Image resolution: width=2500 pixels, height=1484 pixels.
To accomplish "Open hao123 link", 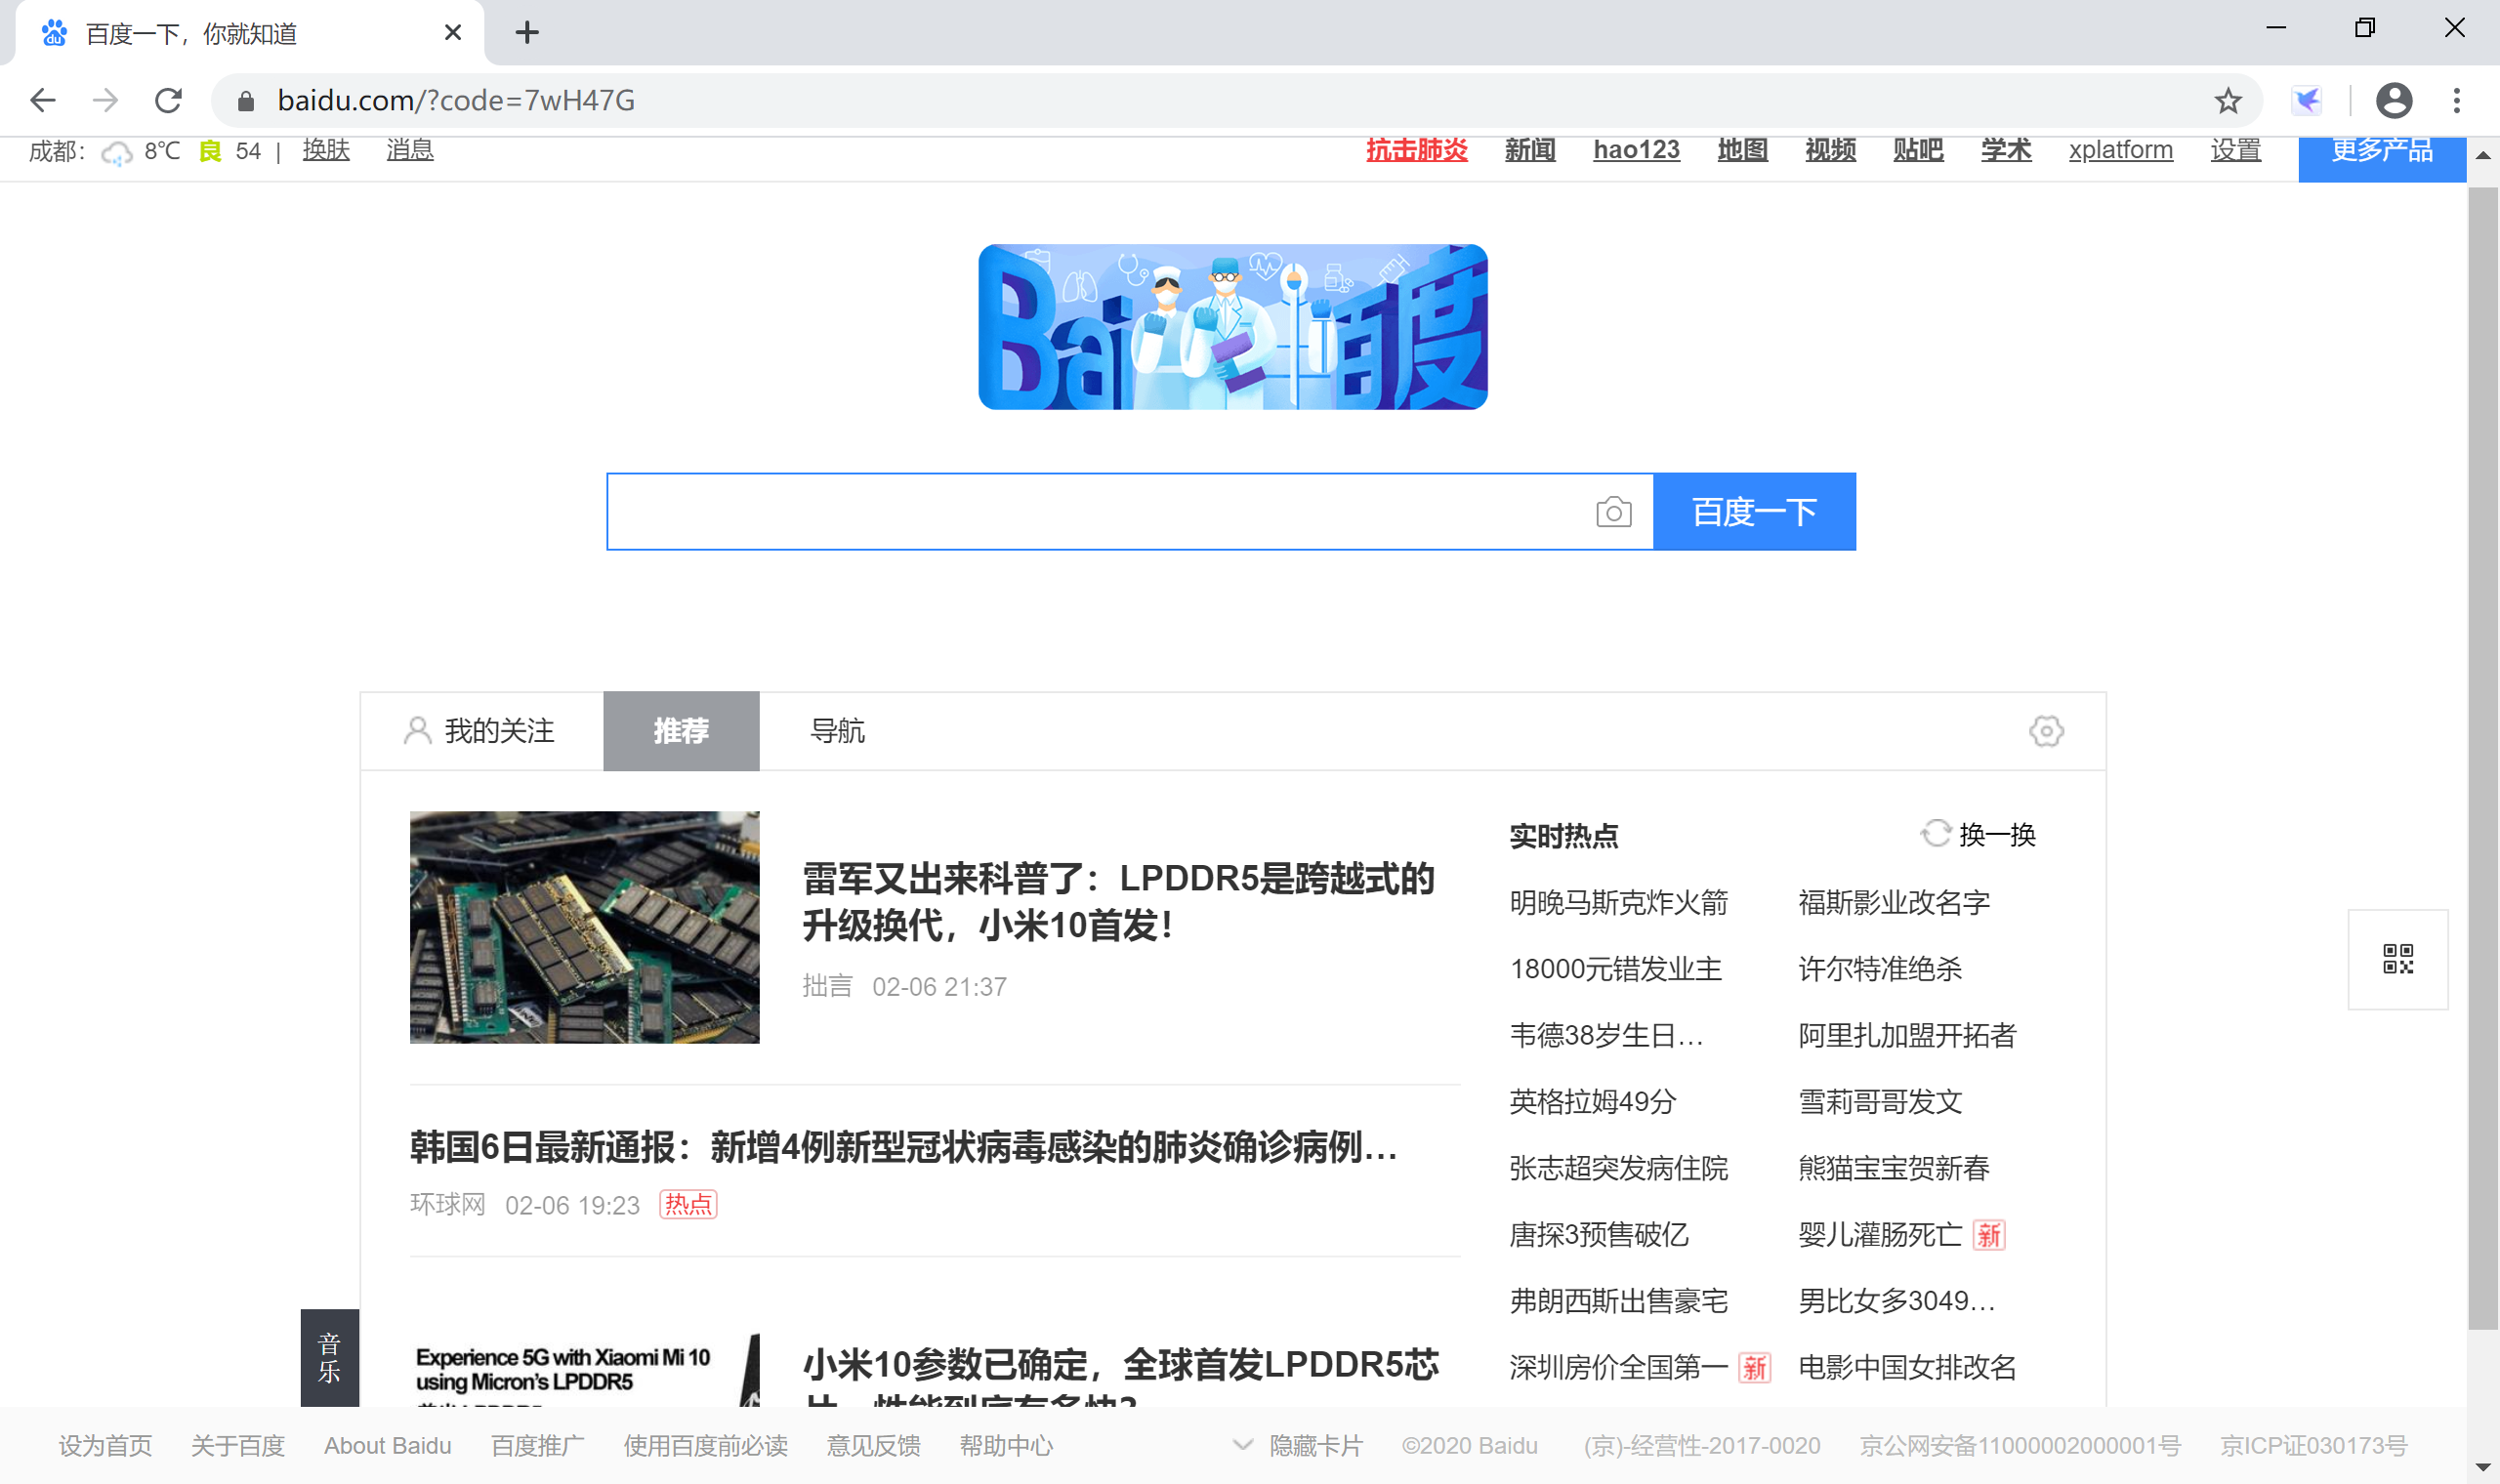I will tap(1636, 150).
